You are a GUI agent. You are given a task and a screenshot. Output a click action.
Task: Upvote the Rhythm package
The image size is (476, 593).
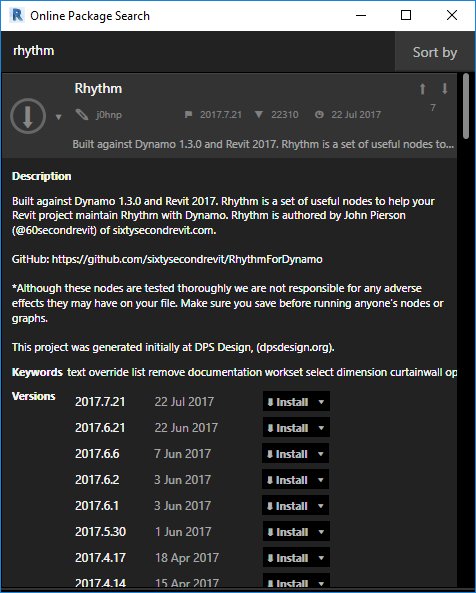pos(423,89)
